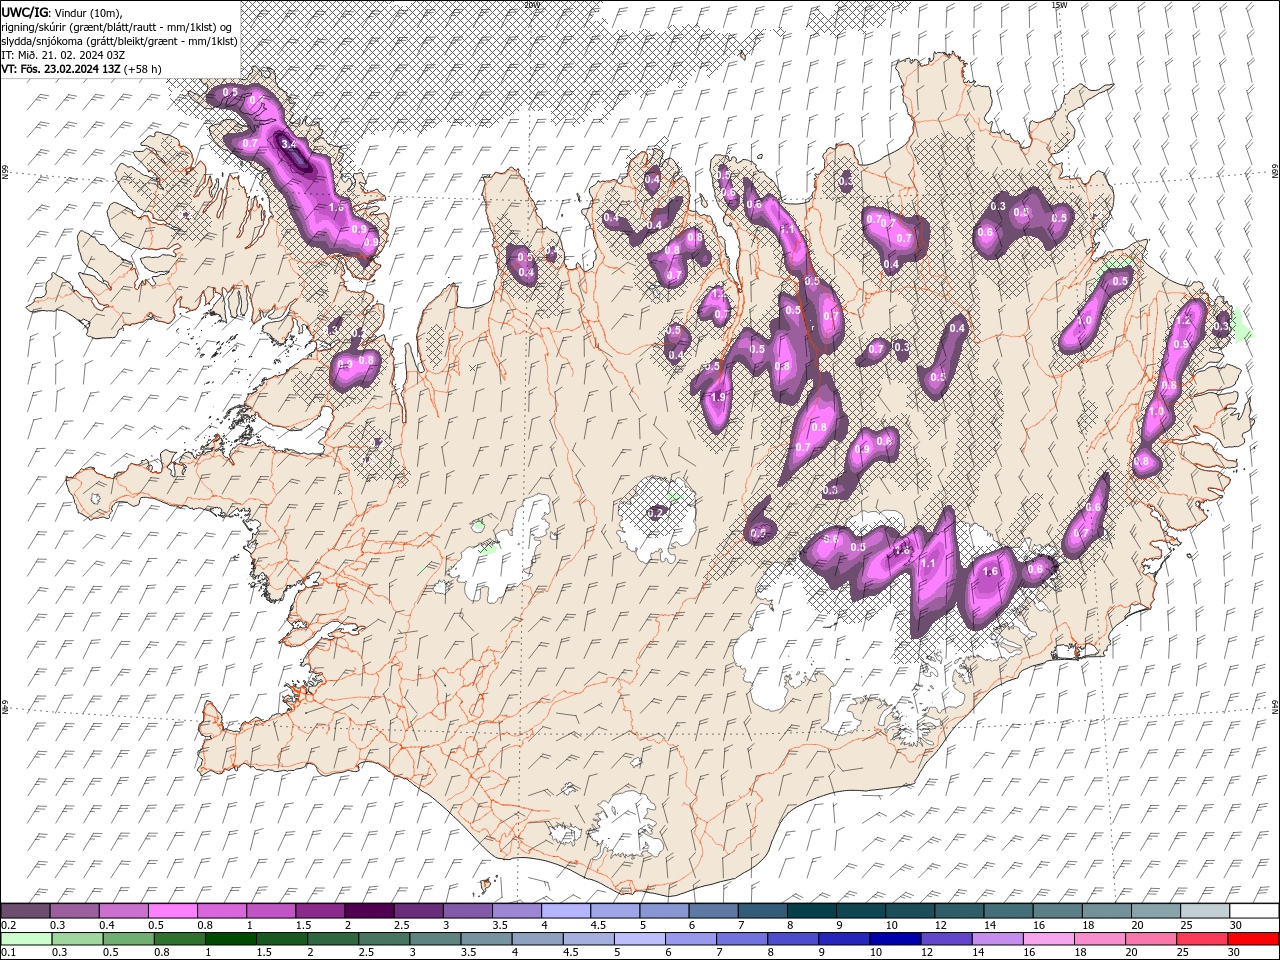Select the darkest purple swatch above the 2 label
The width and height of the screenshot is (1280, 960).
pyautogui.click(x=369, y=911)
